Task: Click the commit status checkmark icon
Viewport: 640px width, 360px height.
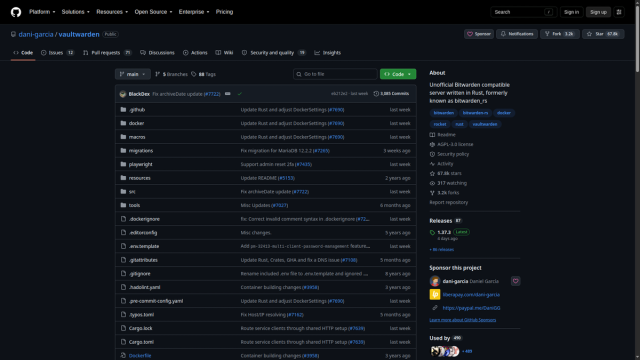Action: [x=240, y=94]
